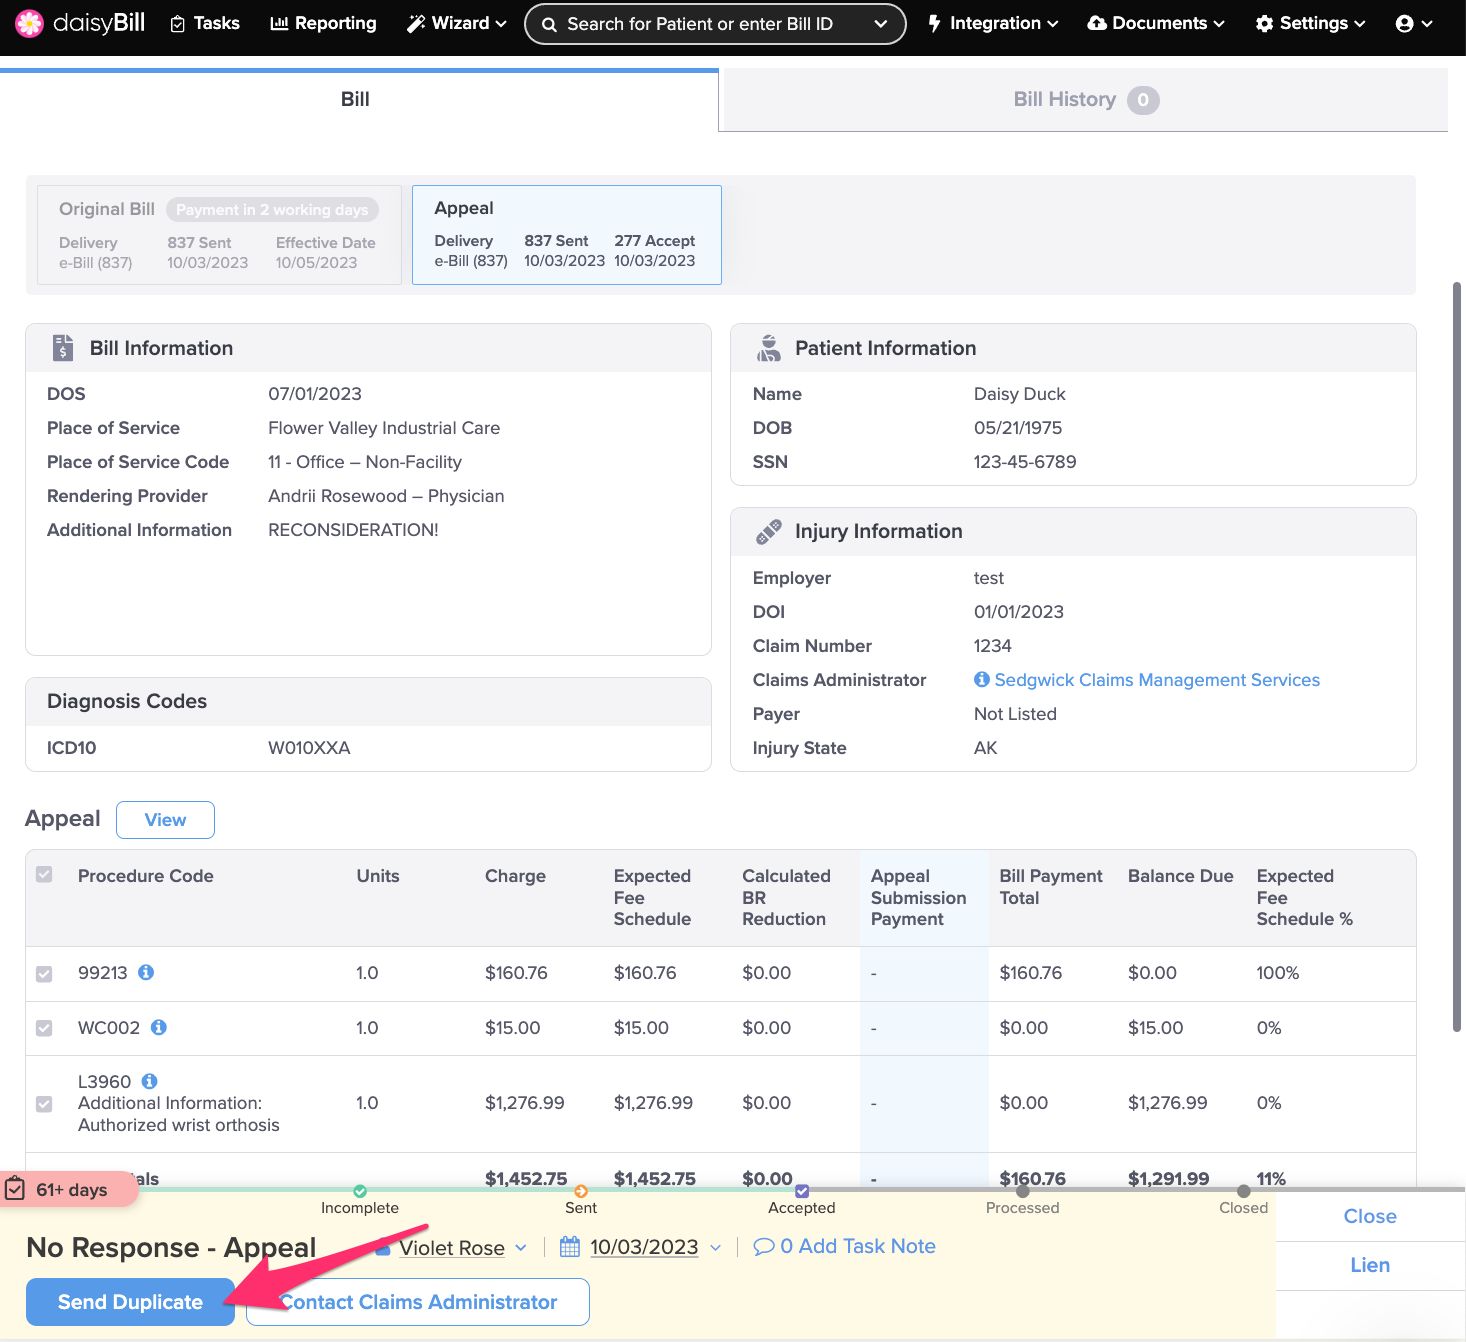The image size is (1466, 1342).
Task: Uncheck the WC002 row checkbox
Action: pos(44,1028)
